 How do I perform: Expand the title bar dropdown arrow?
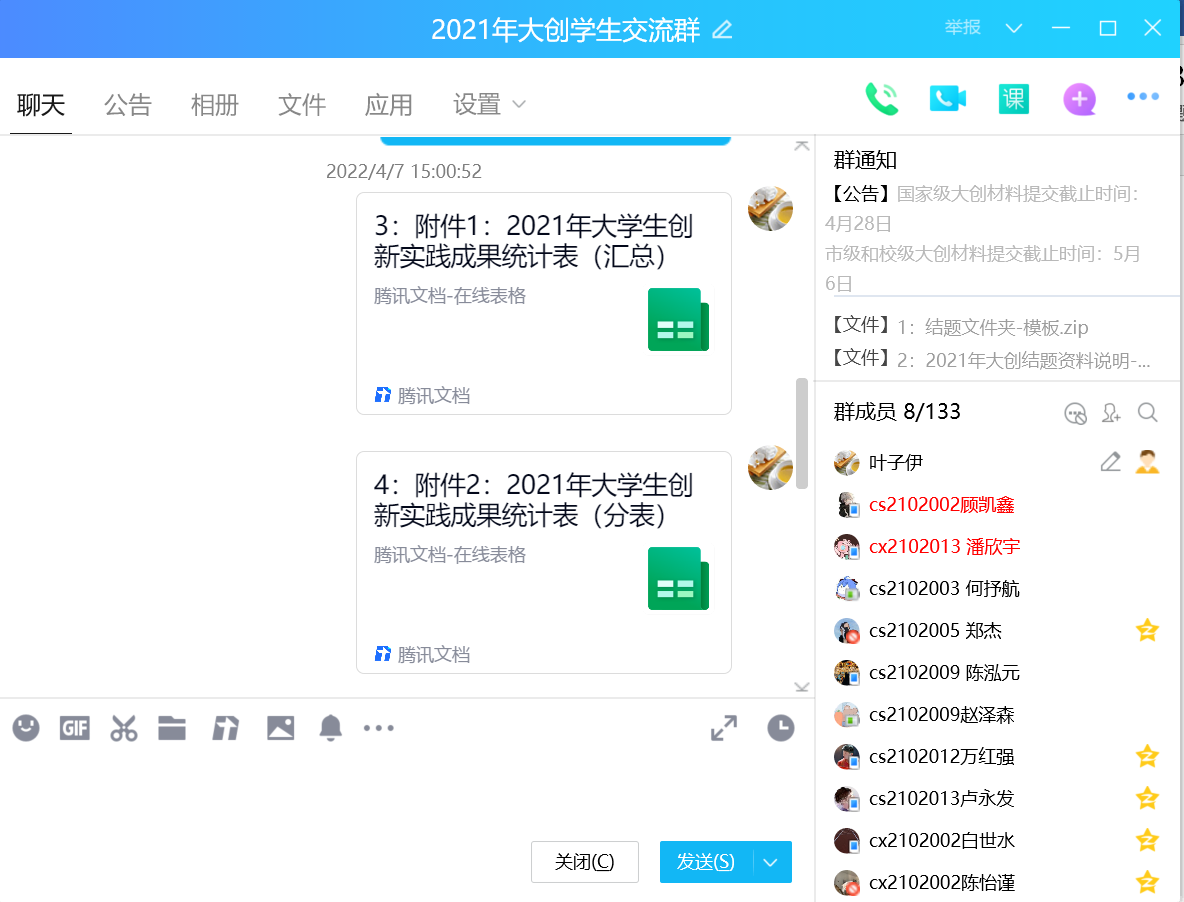click(1014, 28)
